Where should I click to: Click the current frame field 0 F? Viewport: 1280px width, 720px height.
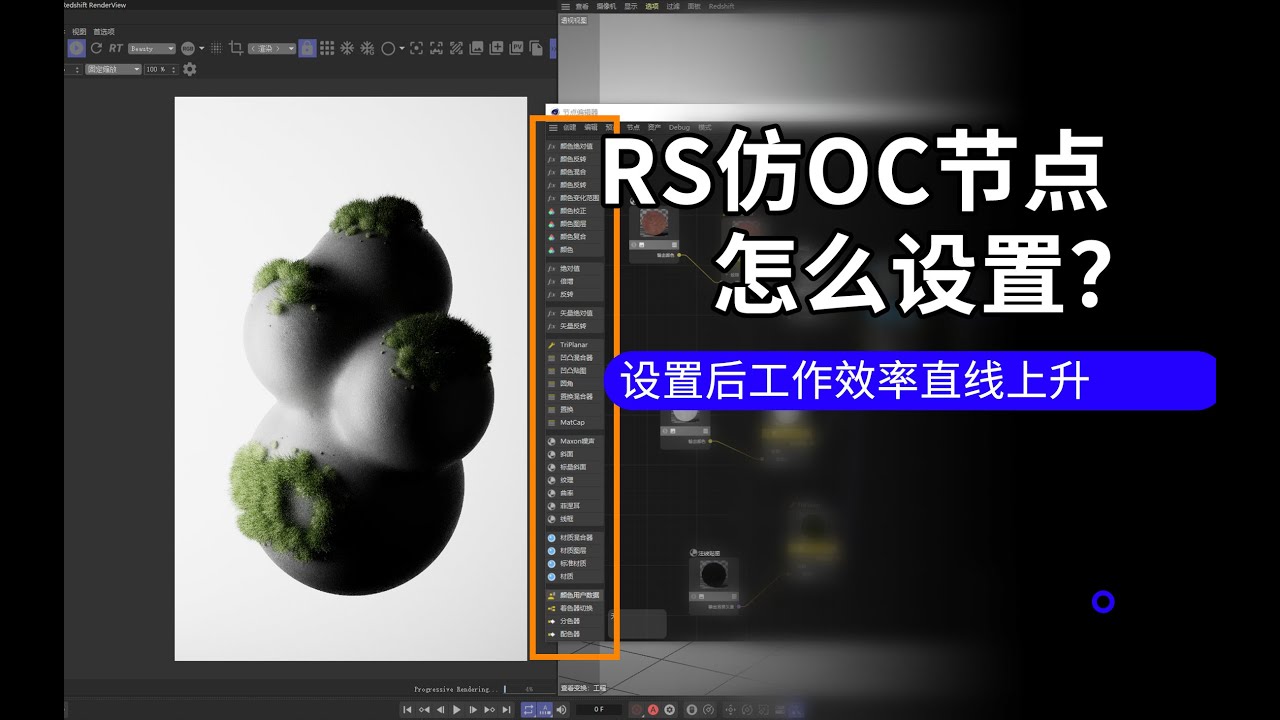coord(599,710)
